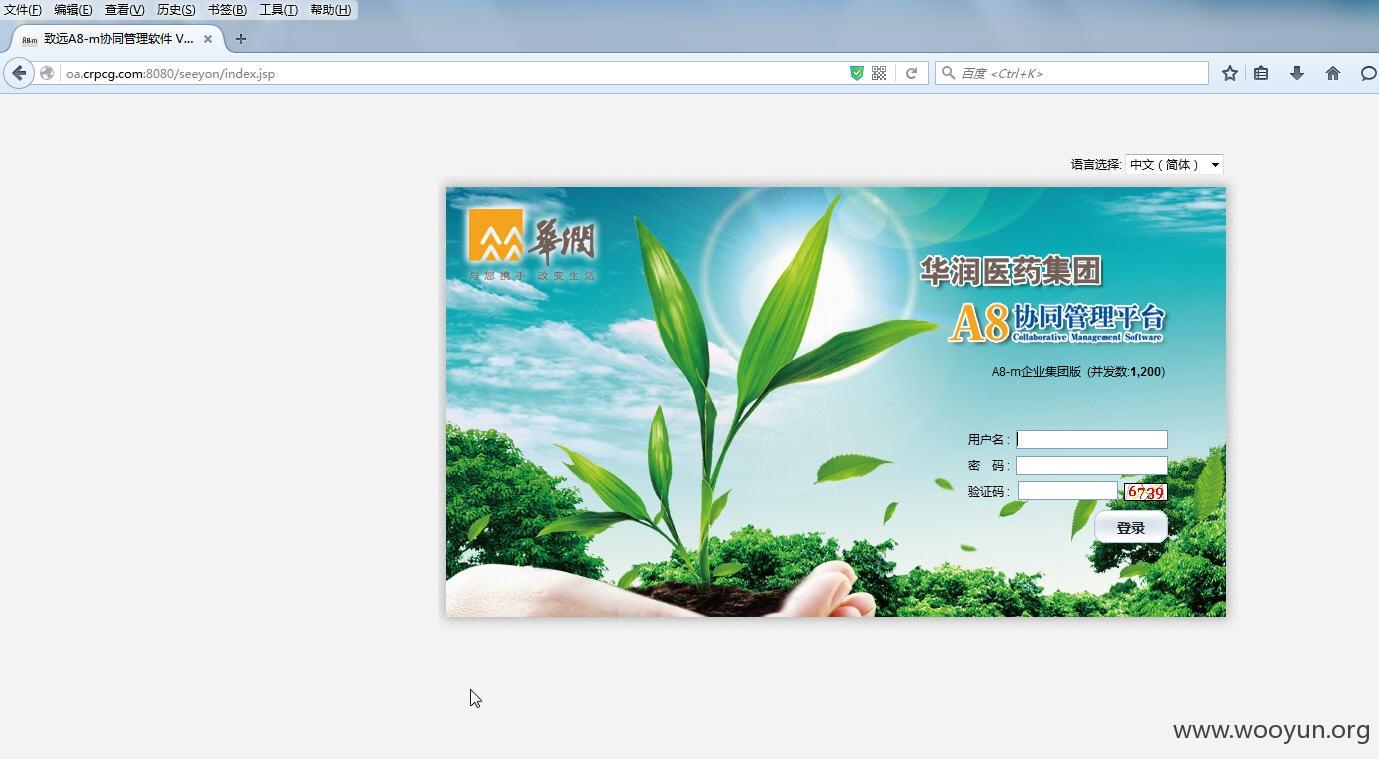Focus the 用户名 input field
The height and width of the screenshot is (759, 1379).
click(x=1092, y=440)
